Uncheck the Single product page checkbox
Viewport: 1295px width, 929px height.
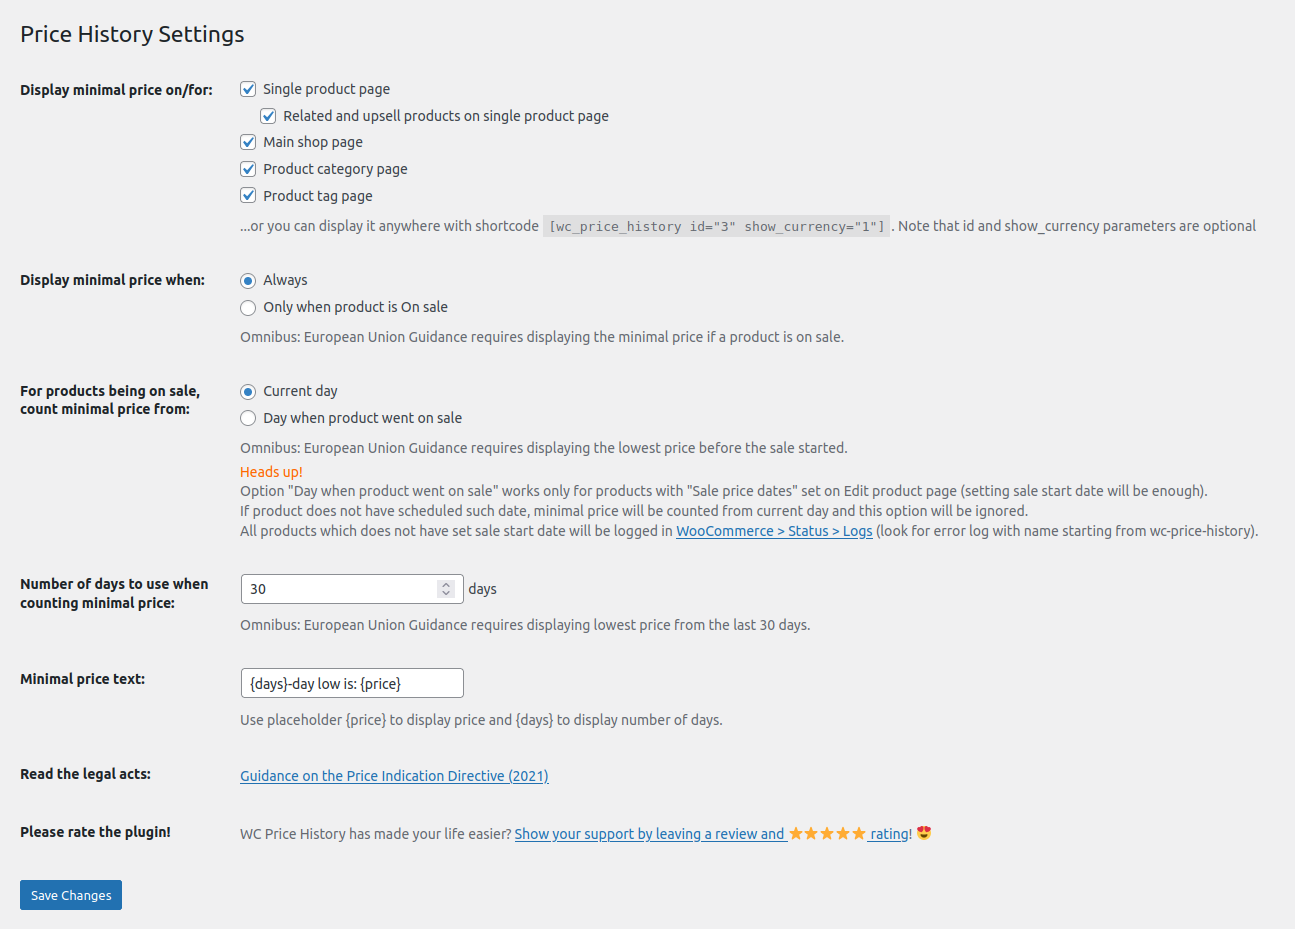click(x=248, y=89)
